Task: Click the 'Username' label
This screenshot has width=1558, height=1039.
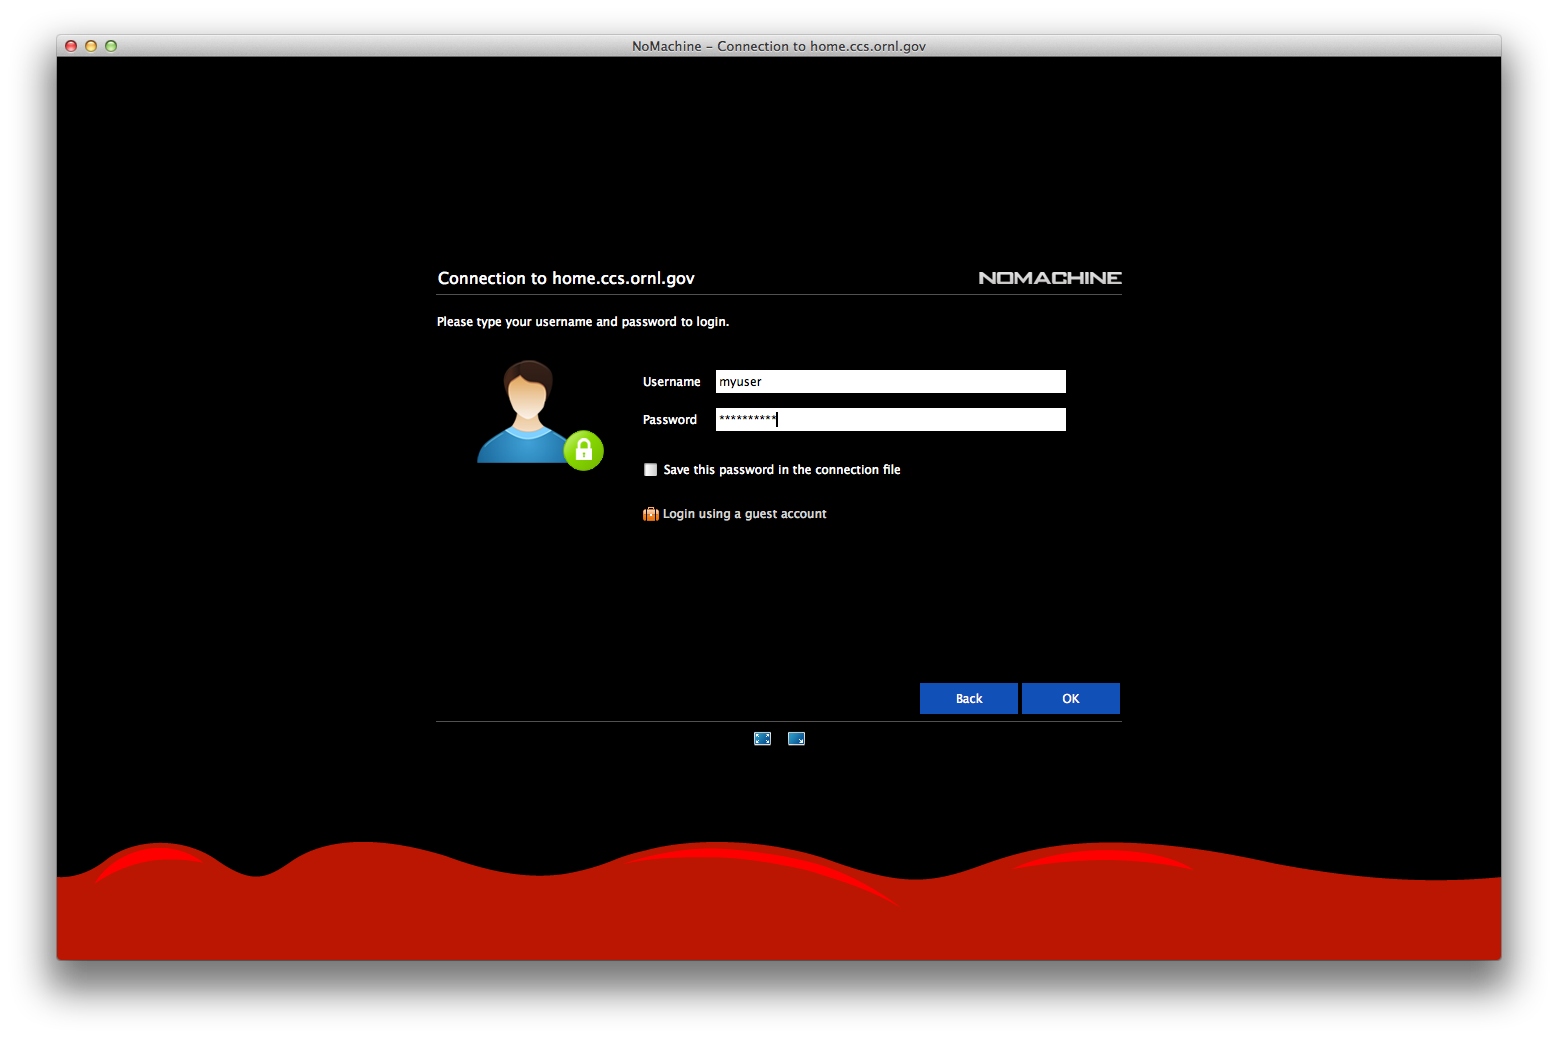Action: [x=672, y=382]
